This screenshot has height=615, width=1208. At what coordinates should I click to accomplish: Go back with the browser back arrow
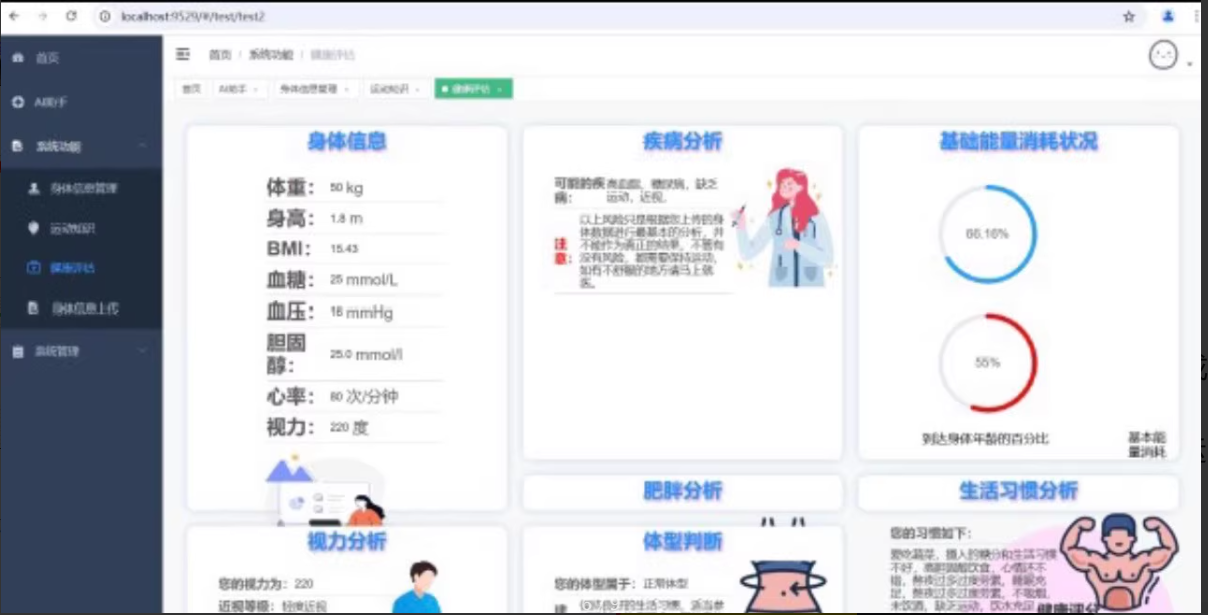pyautogui.click(x=14, y=17)
